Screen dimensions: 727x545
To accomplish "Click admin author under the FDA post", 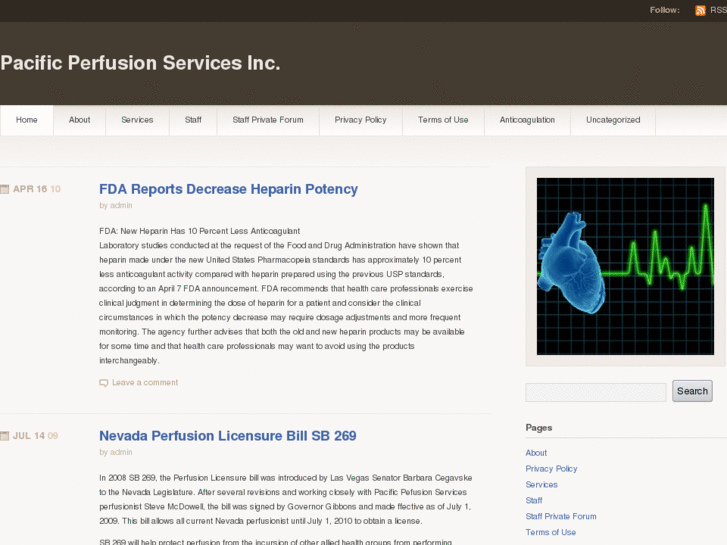I will click(x=121, y=205).
